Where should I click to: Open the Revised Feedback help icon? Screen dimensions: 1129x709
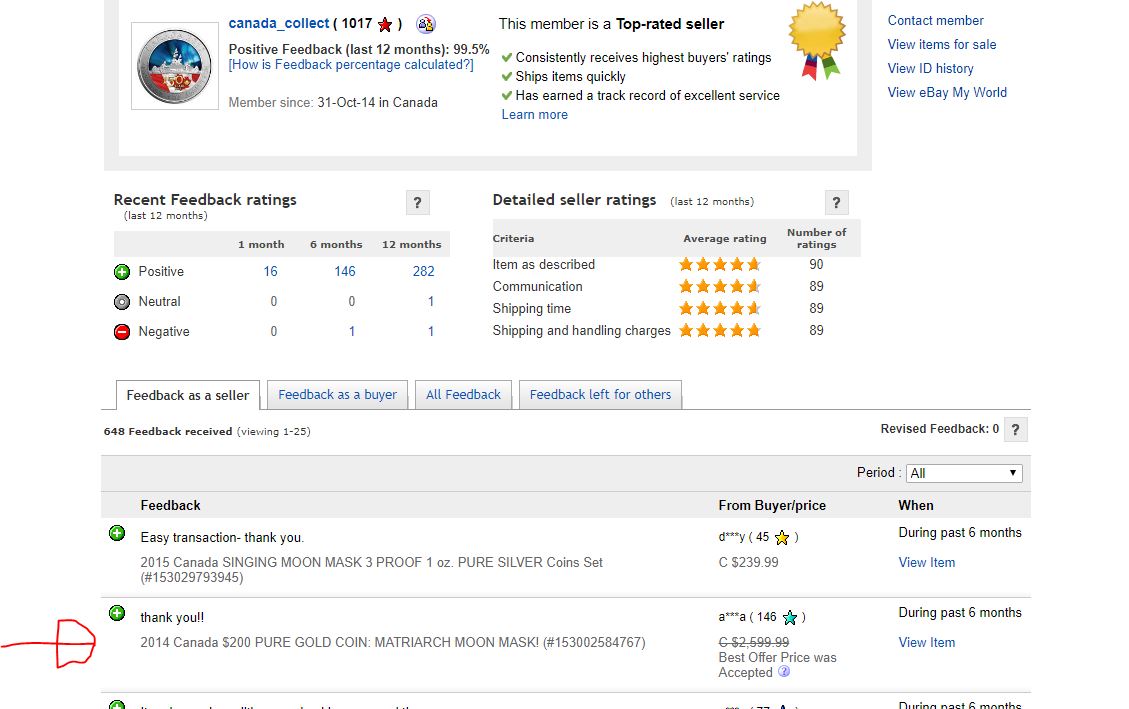1015,430
